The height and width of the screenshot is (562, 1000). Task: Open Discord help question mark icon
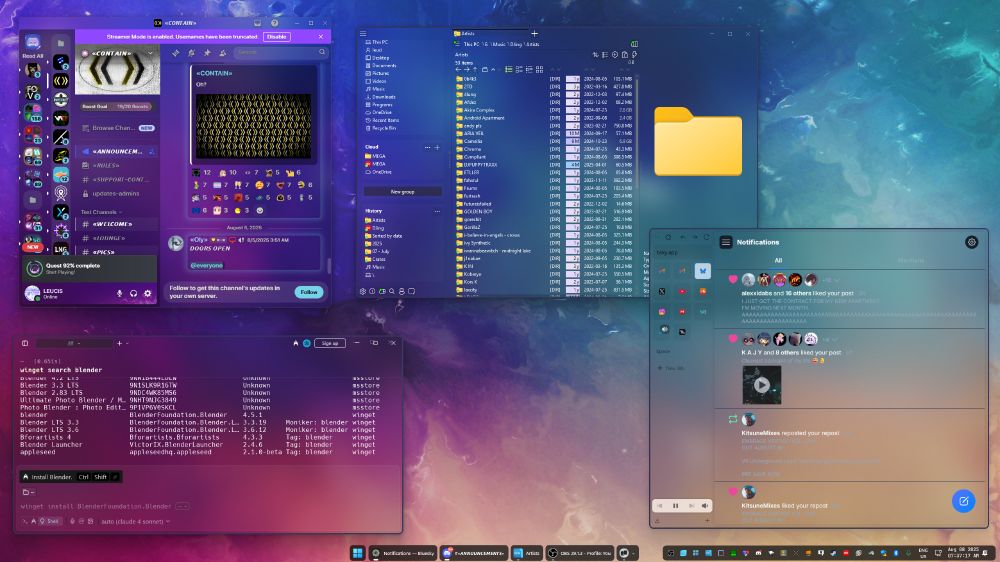[274, 23]
